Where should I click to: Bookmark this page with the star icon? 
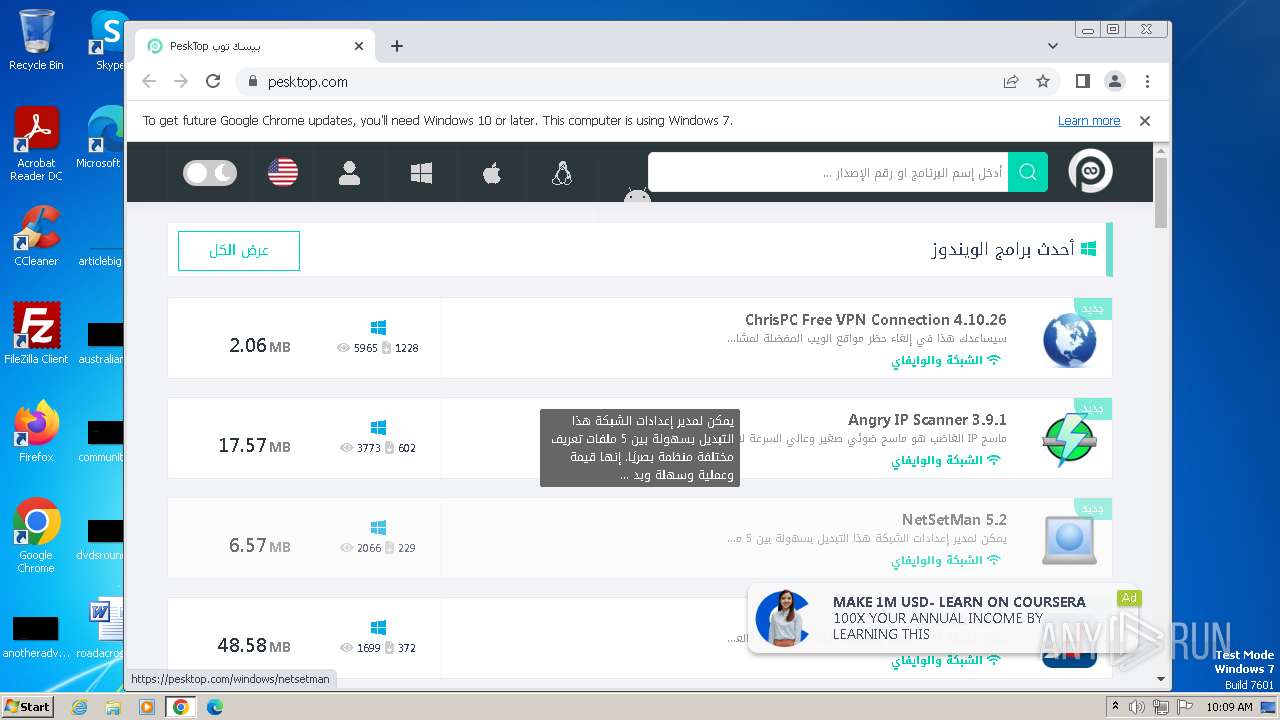pyautogui.click(x=1043, y=82)
